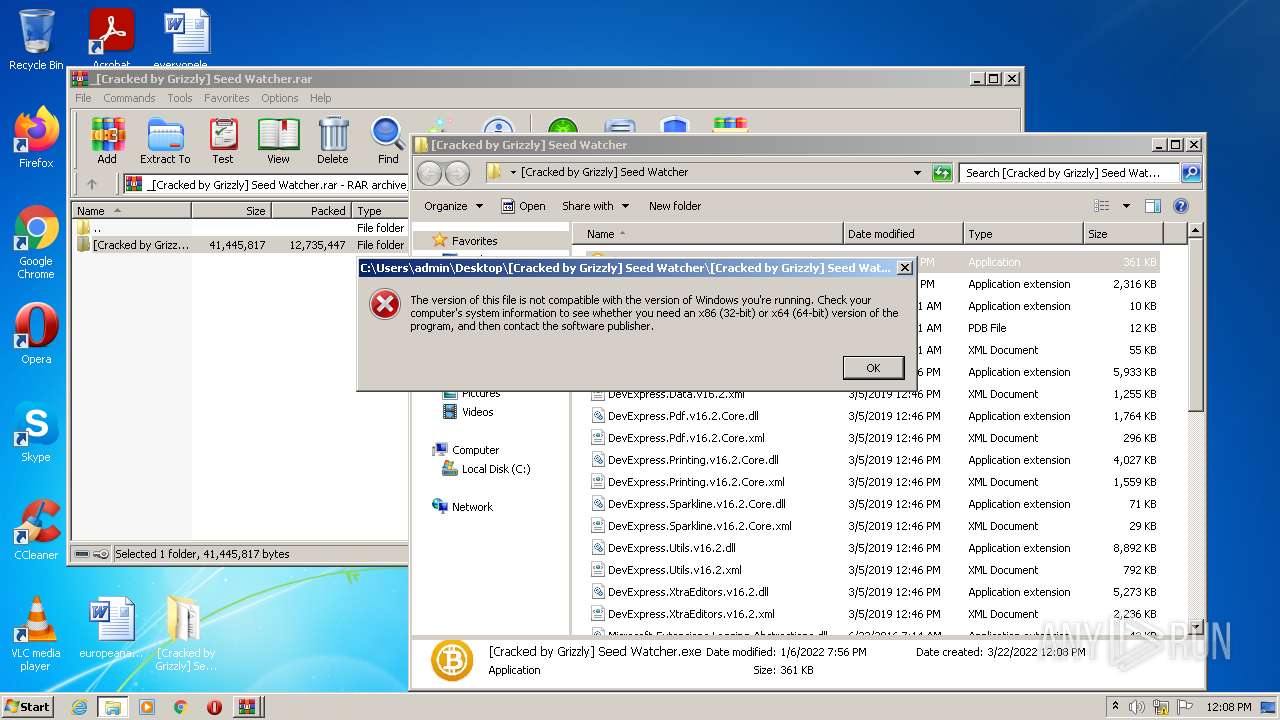Select Favorites in the navigation pane
Screen dimensions: 1280x720
click(474, 241)
